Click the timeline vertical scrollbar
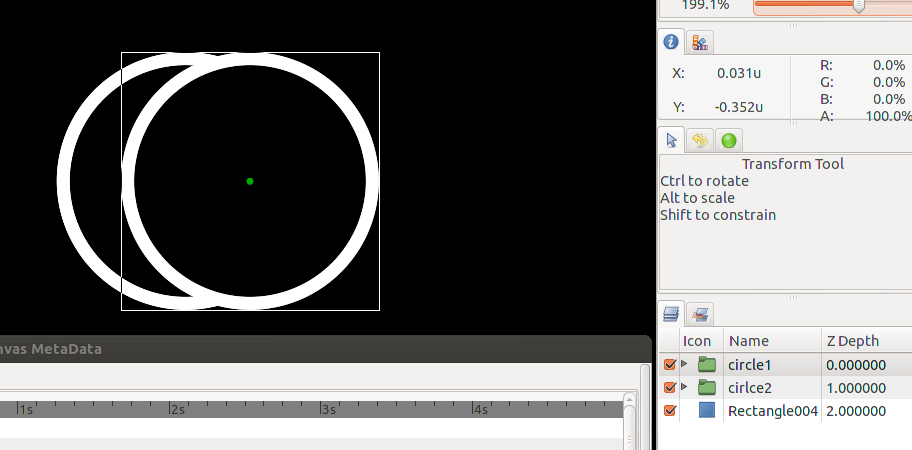 [x=629, y=422]
